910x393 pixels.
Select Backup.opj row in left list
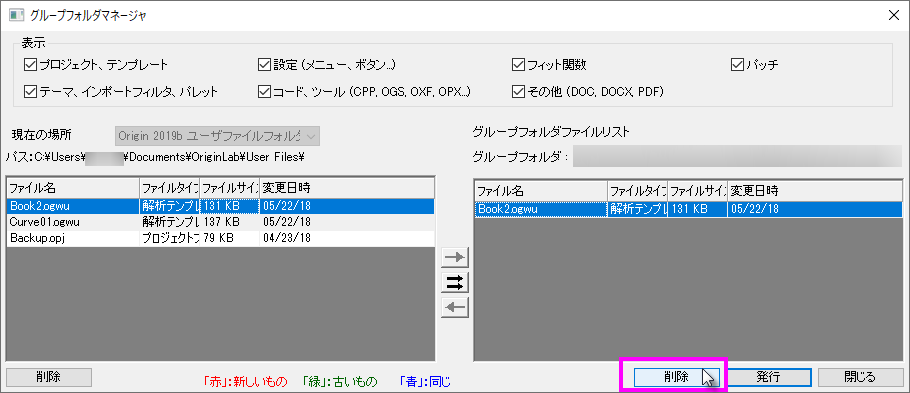(221, 238)
